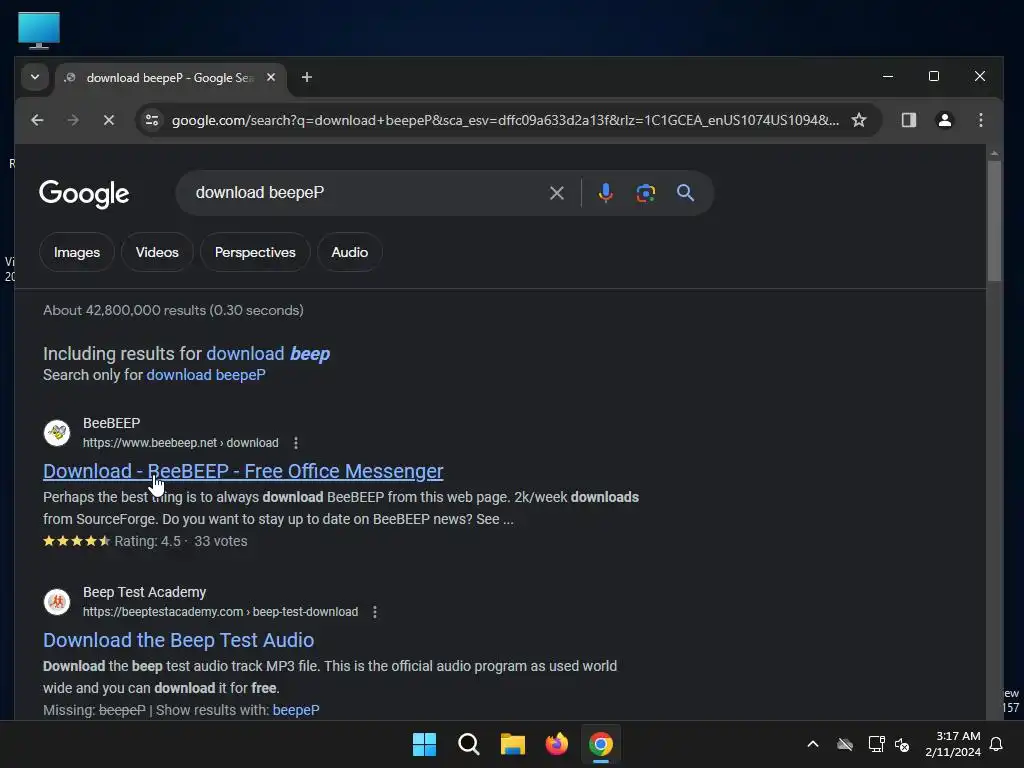Screen dimensions: 1024x768
Task: View site information icon in address bar
Action: (152, 120)
